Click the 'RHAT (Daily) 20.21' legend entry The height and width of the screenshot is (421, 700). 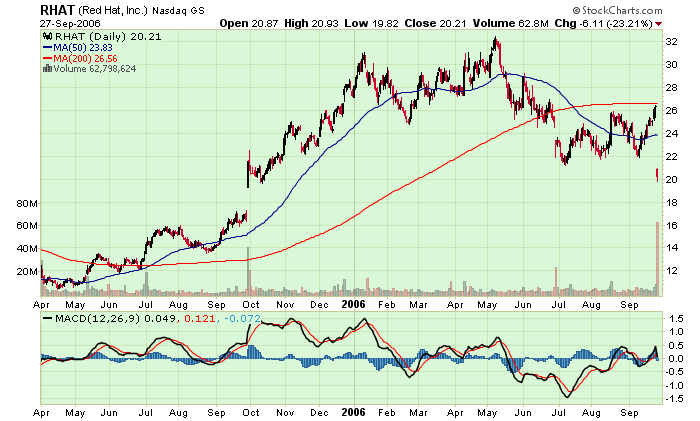pos(108,37)
